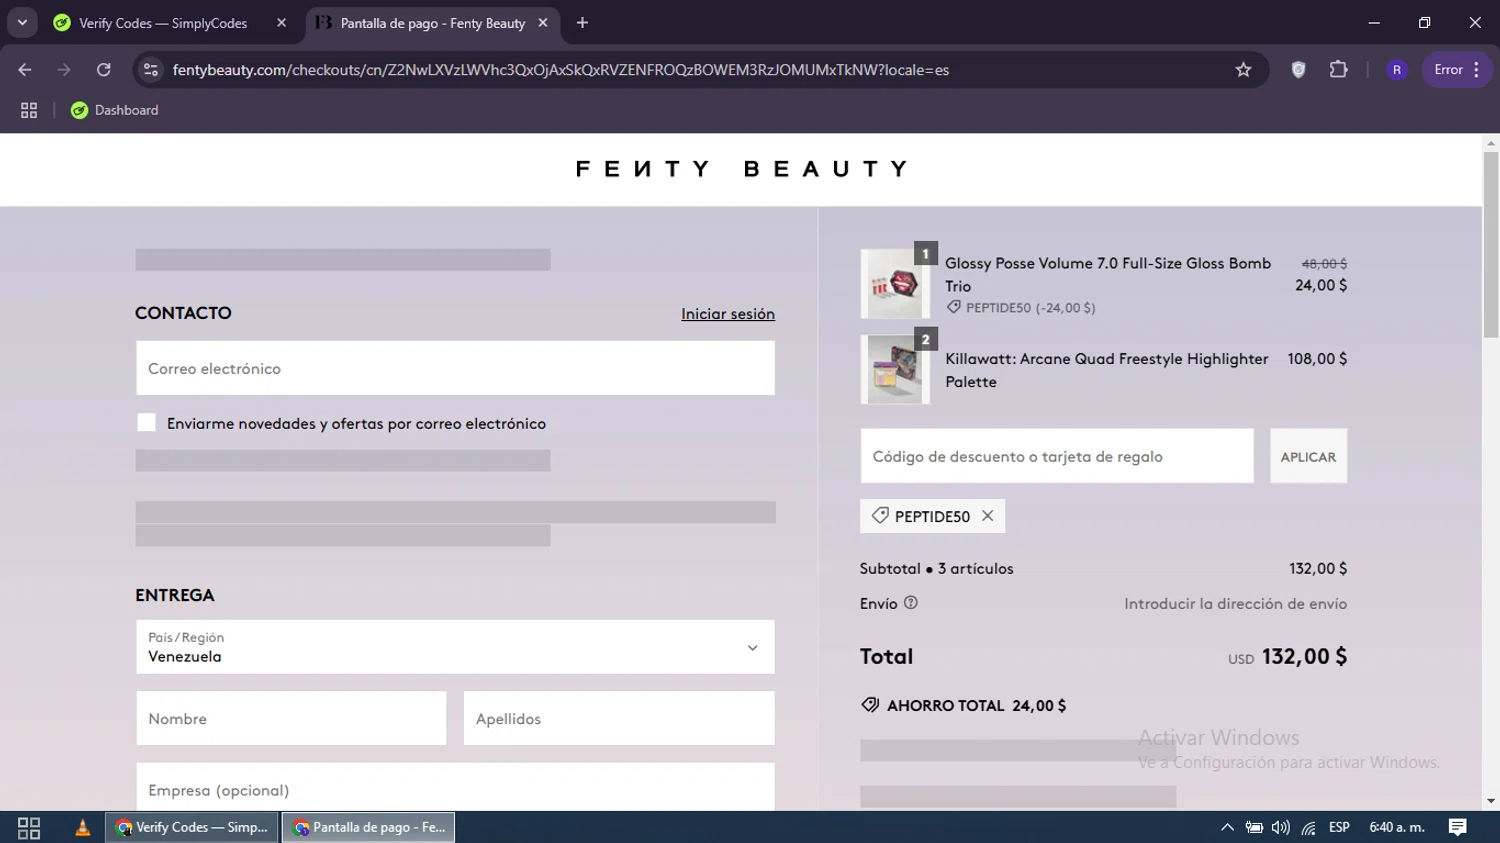The width and height of the screenshot is (1500, 843).
Task: Close the Pantalla de pago tab
Action: coord(543,23)
